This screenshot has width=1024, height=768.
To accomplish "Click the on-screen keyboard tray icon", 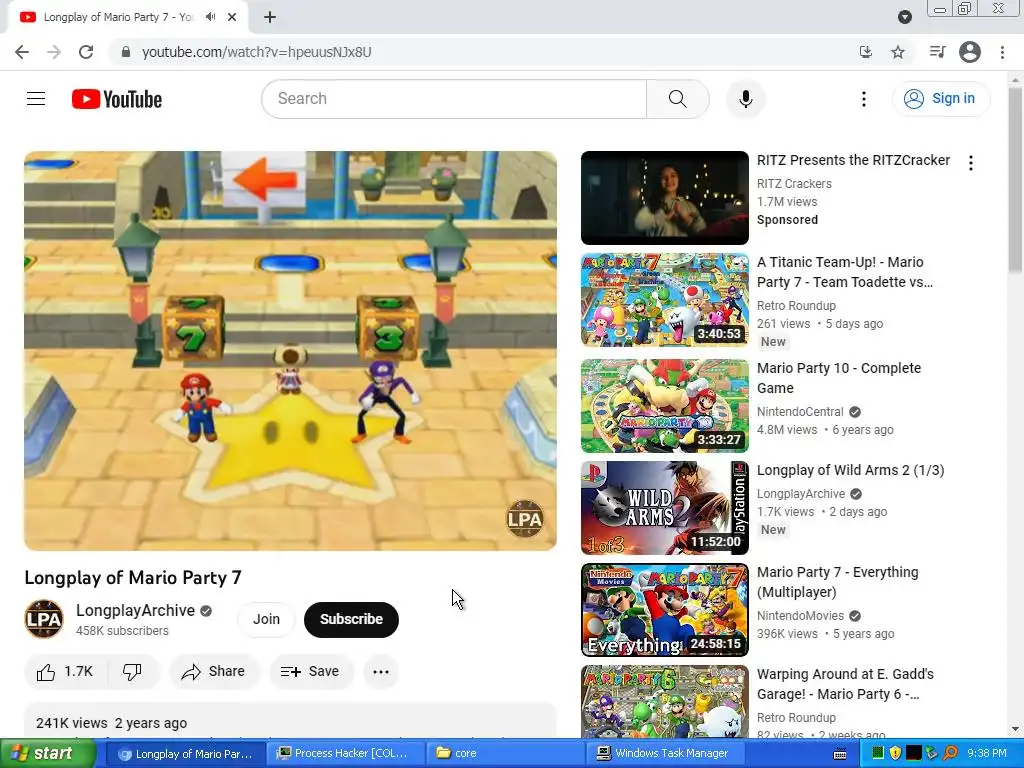I will click(x=840, y=754).
